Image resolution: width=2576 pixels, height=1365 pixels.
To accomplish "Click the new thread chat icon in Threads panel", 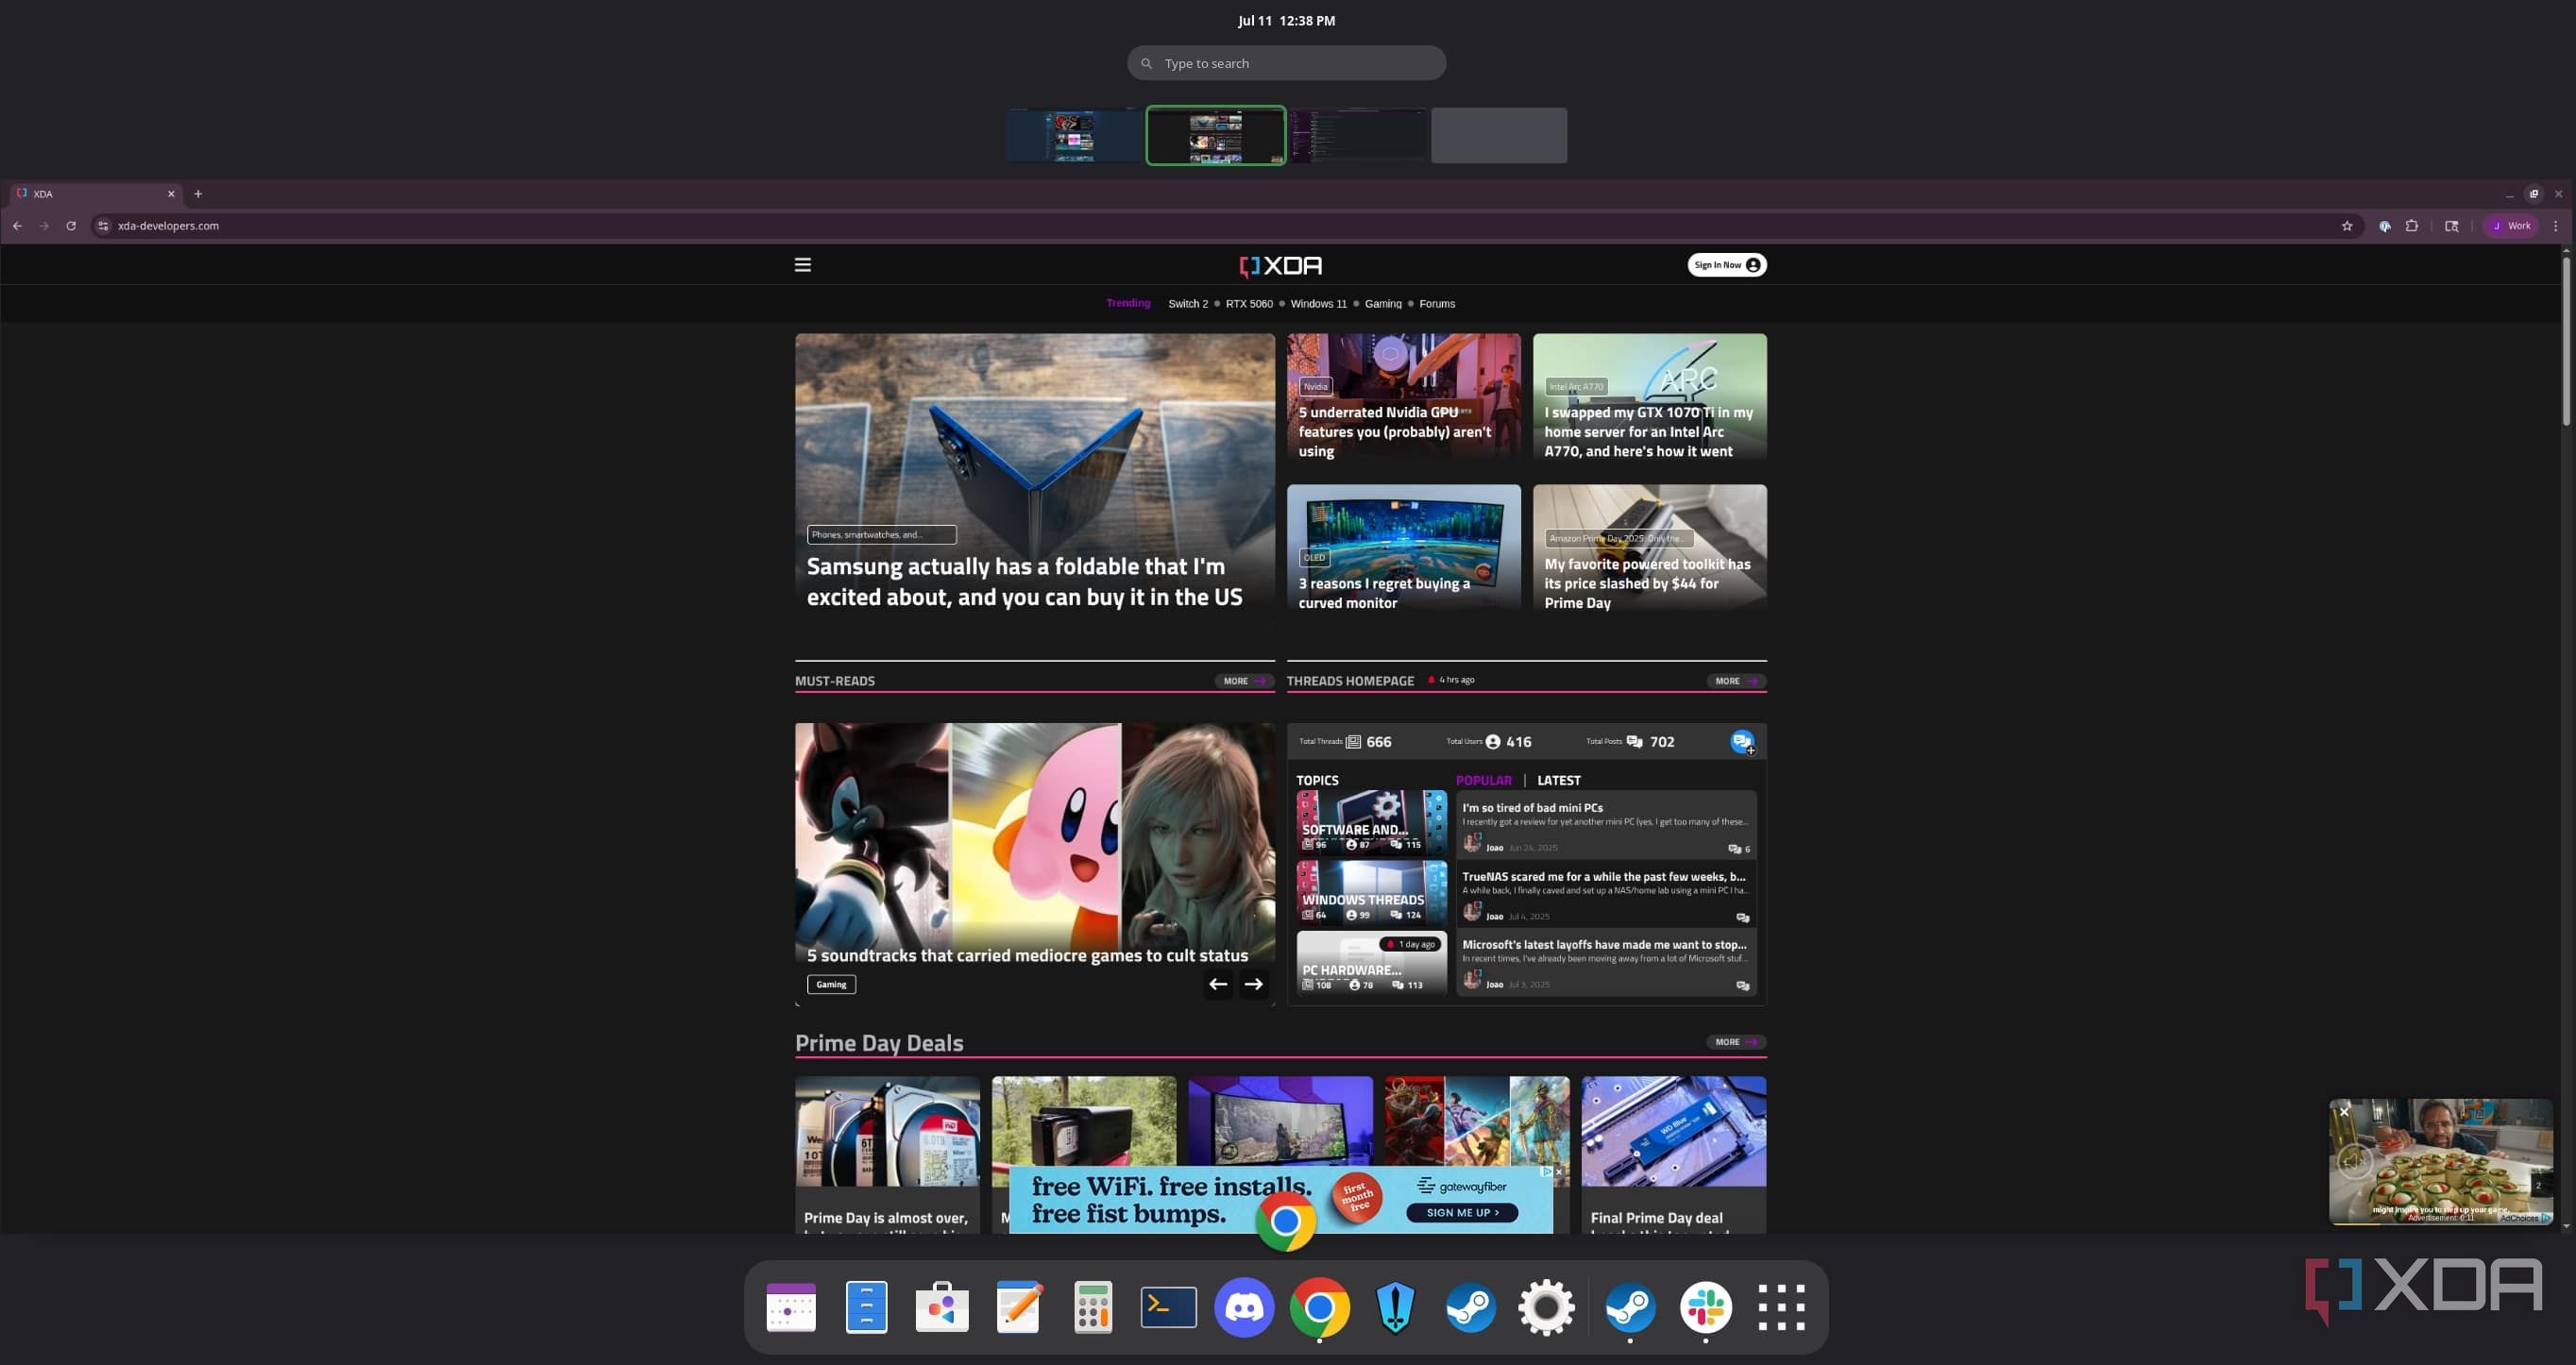I will tap(1742, 742).
